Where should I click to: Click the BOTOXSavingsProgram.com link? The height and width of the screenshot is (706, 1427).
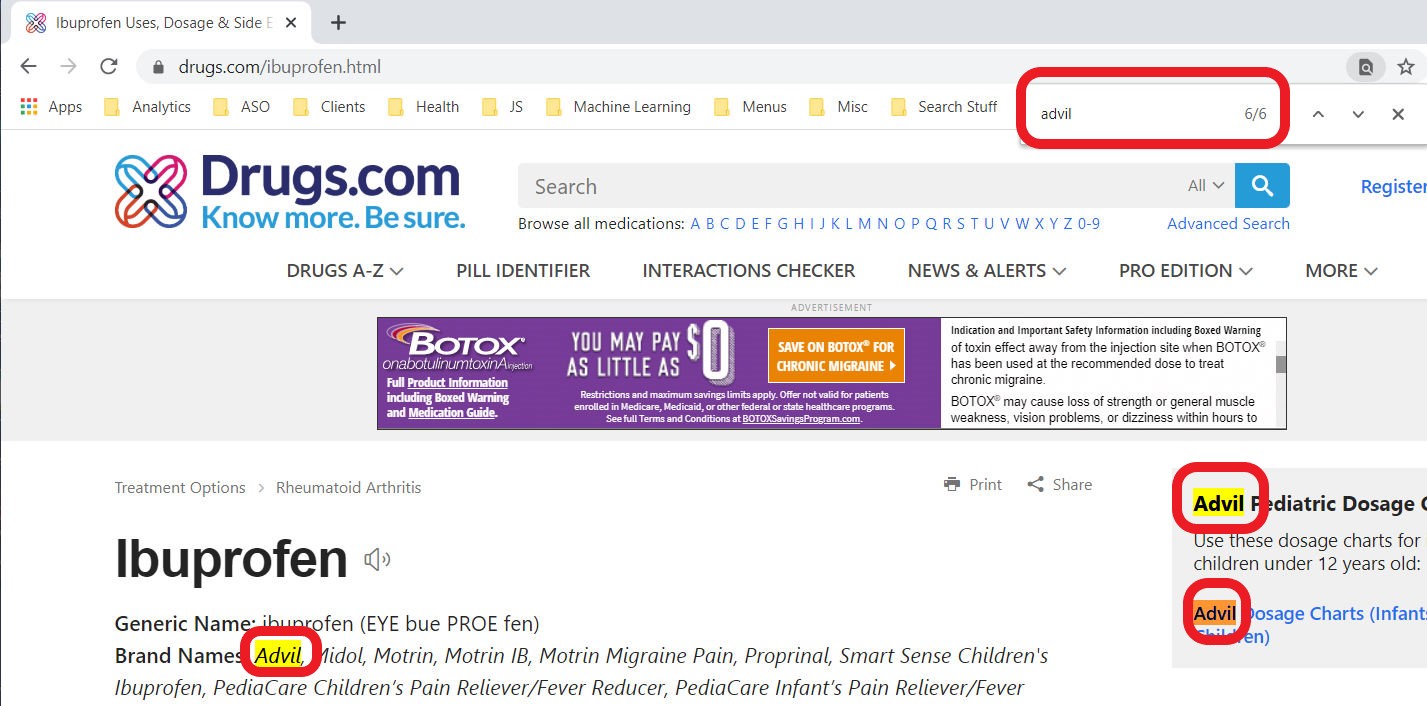pos(801,419)
